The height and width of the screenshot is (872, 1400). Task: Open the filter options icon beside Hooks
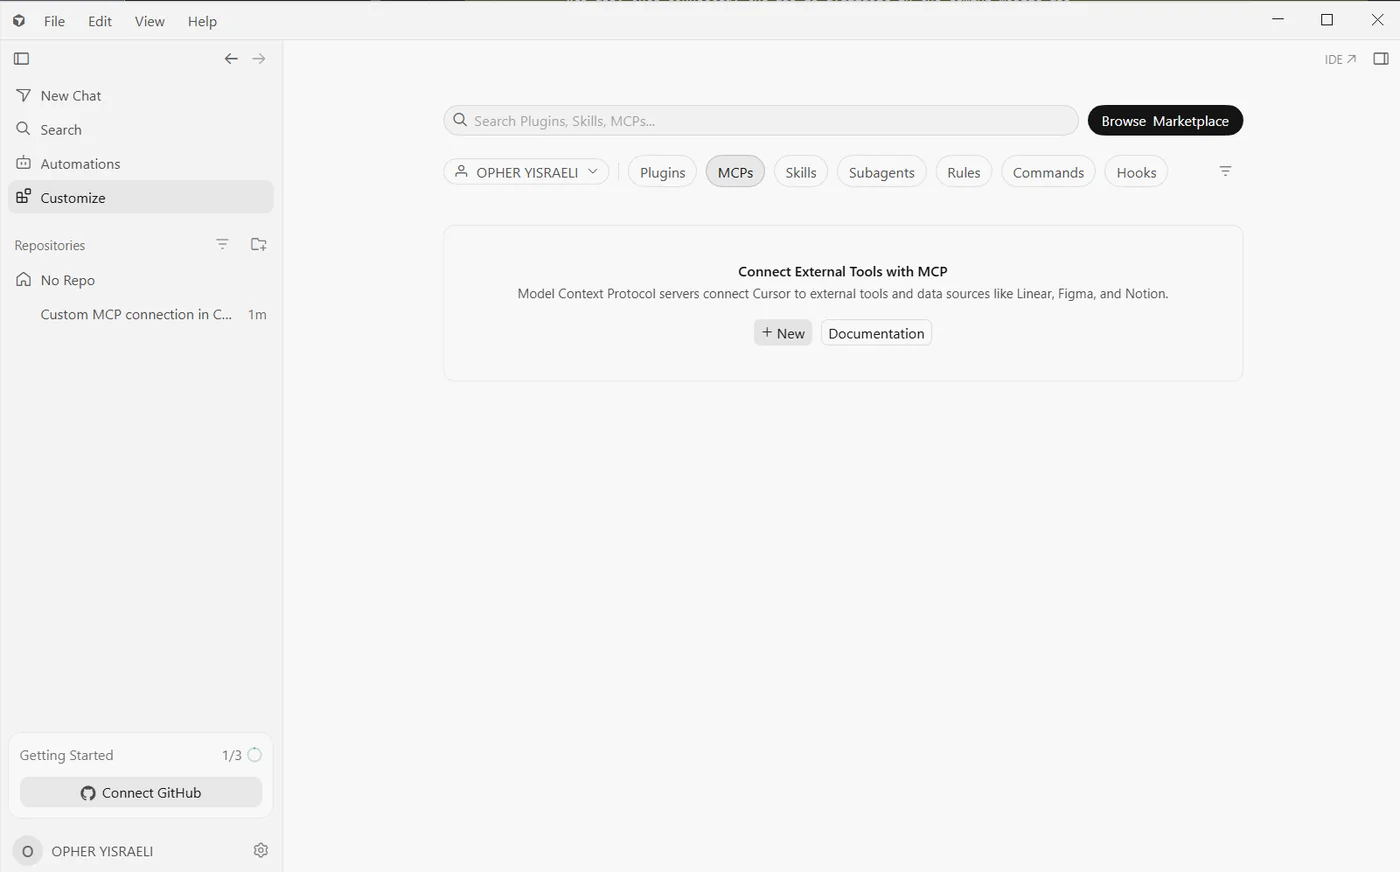pyautogui.click(x=1225, y=172)
